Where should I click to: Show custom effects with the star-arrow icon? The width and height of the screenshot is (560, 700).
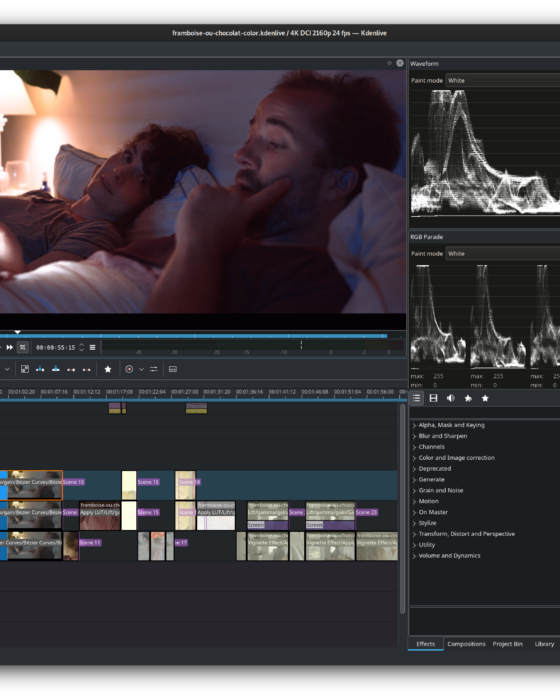pyautogui.click(x=468, y=398)
